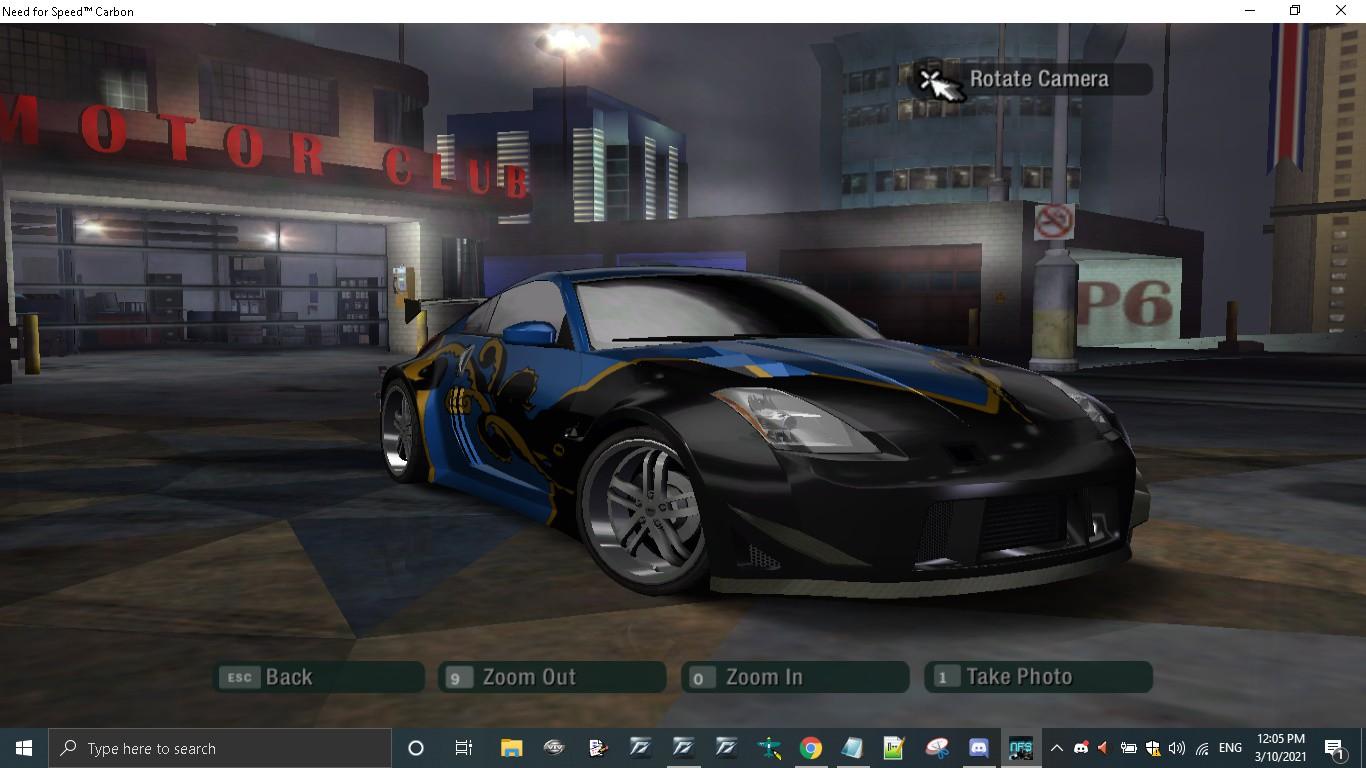1366x768 pixels.
Task: Launch Google Chrome from the taskbar
Action: (810, 748)
